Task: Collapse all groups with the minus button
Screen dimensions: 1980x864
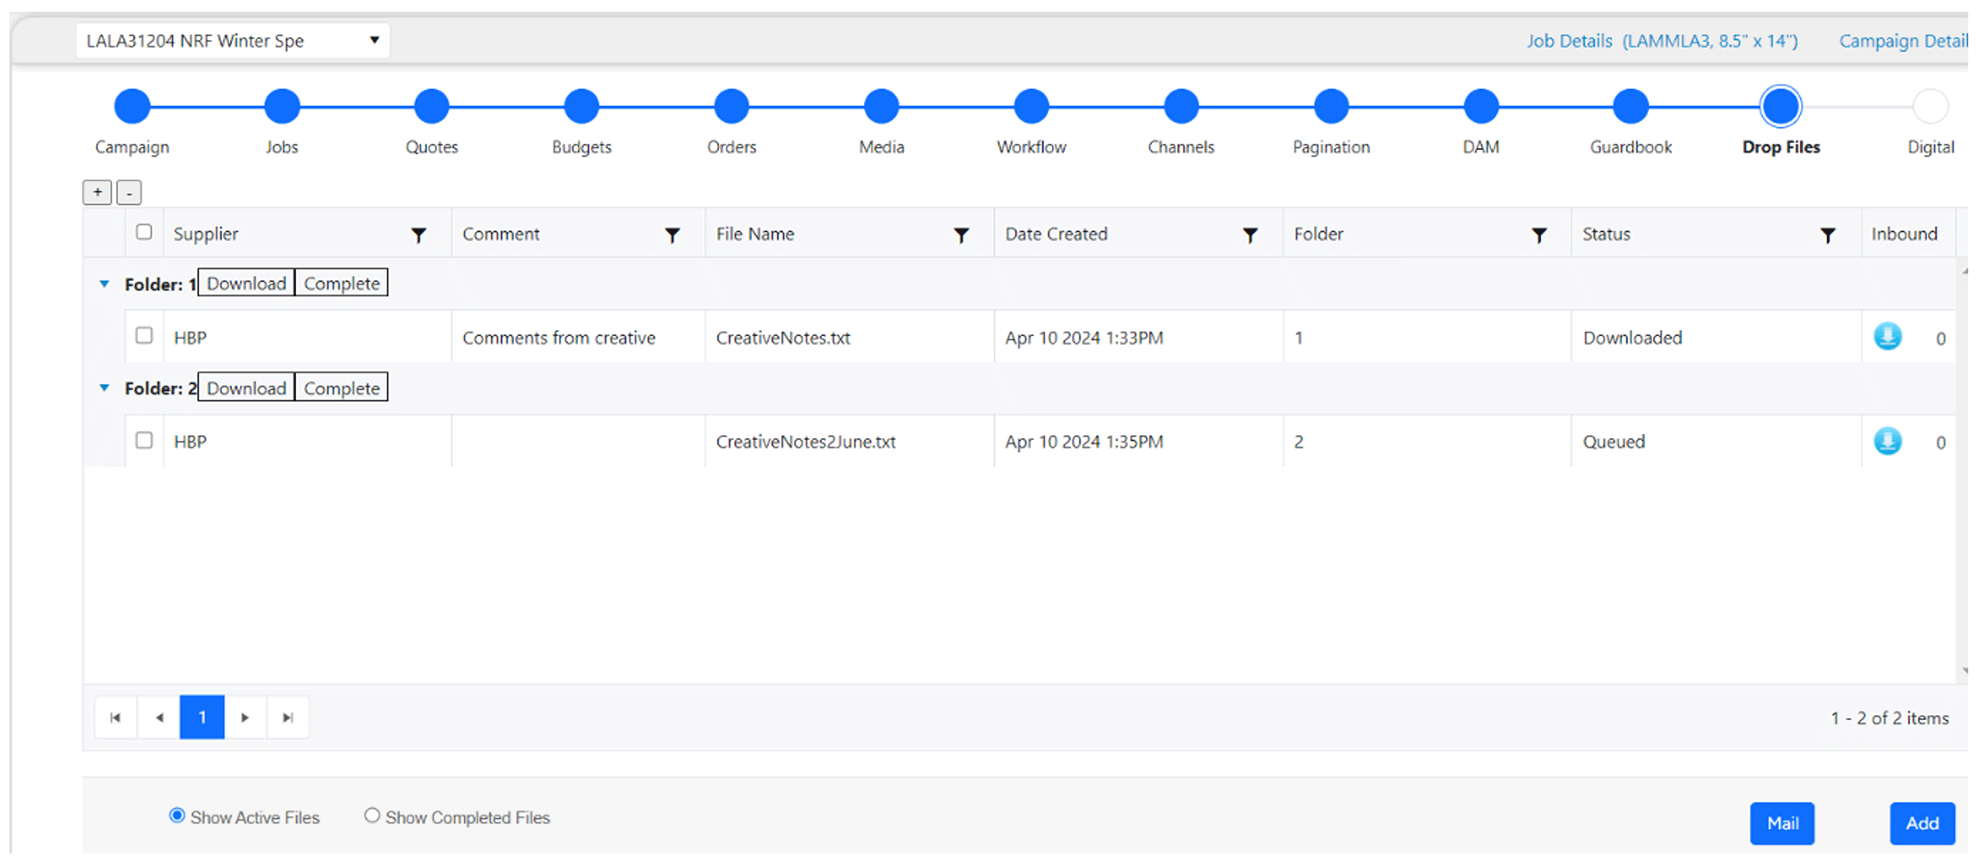Action: pos(129,192)
